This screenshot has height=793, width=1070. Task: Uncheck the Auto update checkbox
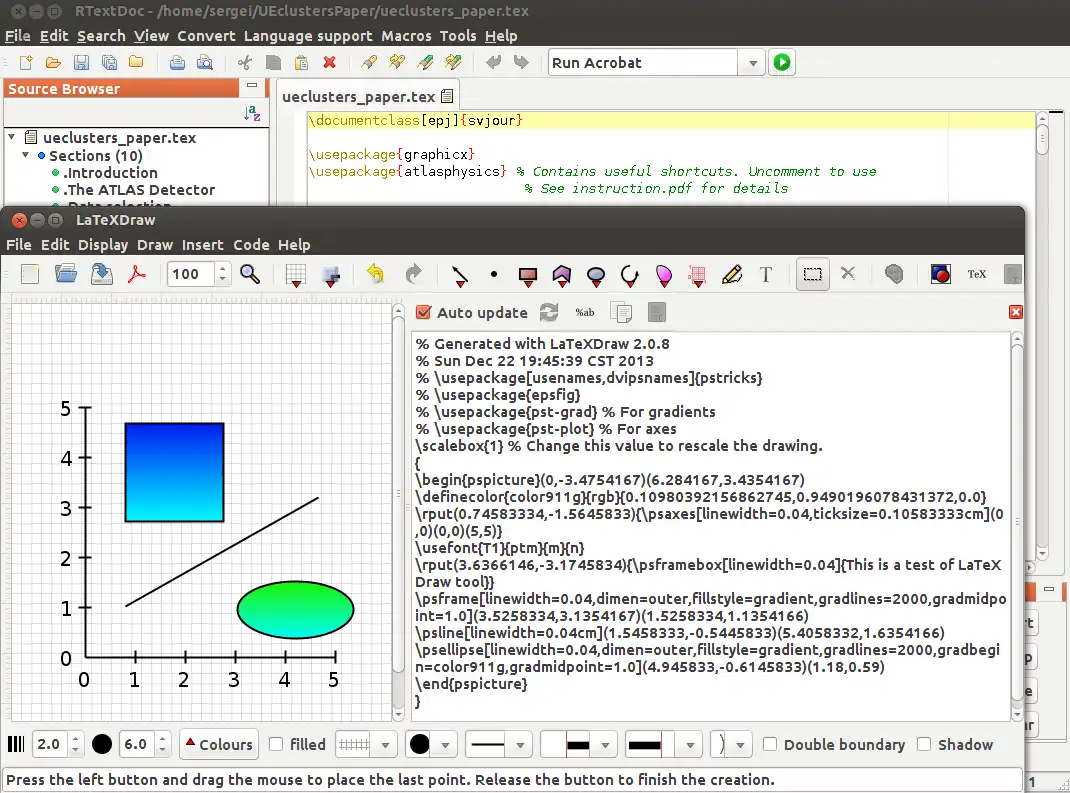(x=424, y=312)
